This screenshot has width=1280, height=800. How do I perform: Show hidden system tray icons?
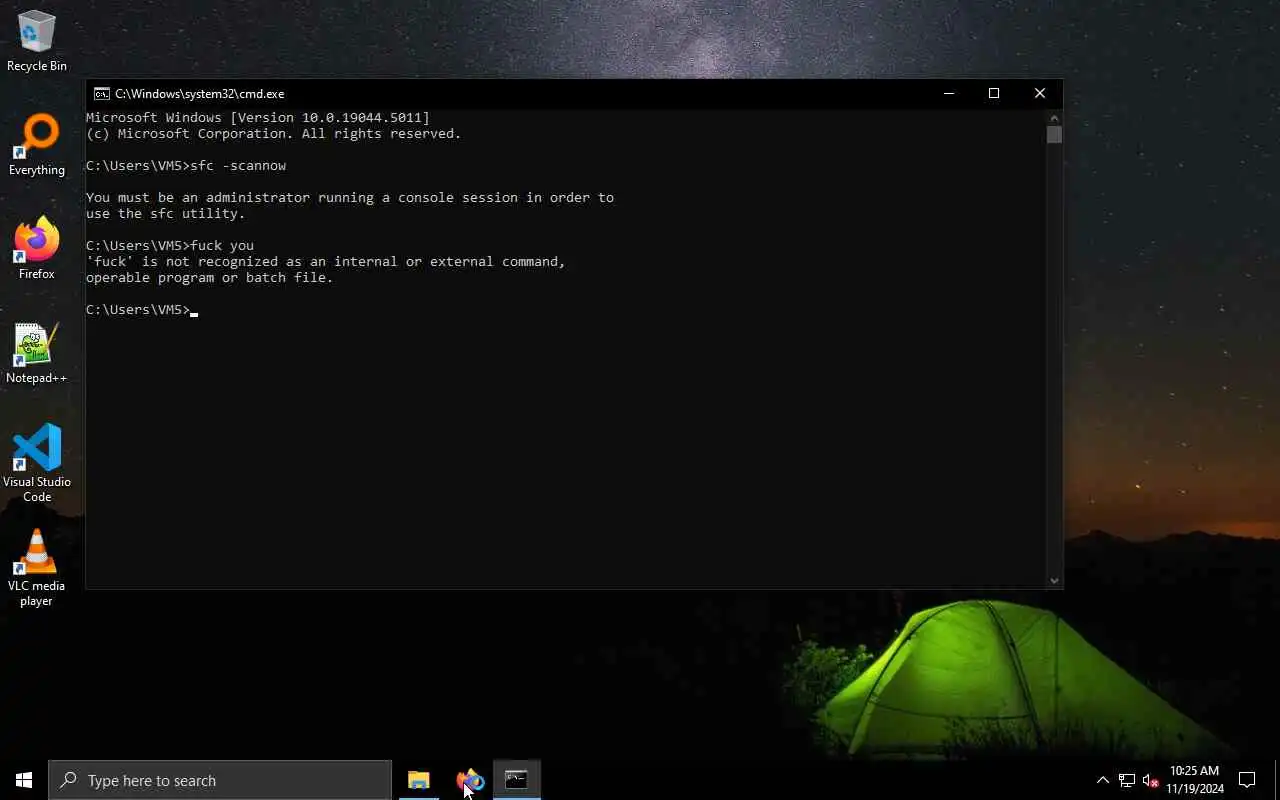click(x=1103, y=780)
